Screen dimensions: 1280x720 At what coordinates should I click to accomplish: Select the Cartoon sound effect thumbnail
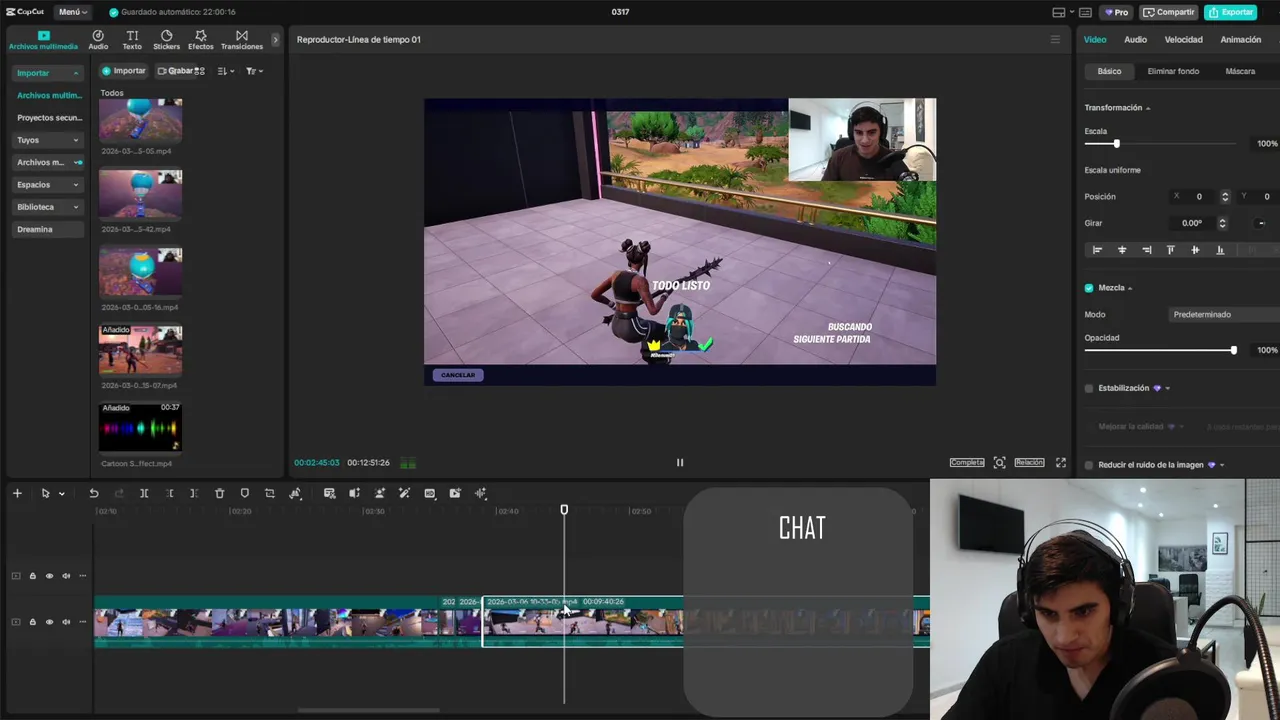point(140,428)
